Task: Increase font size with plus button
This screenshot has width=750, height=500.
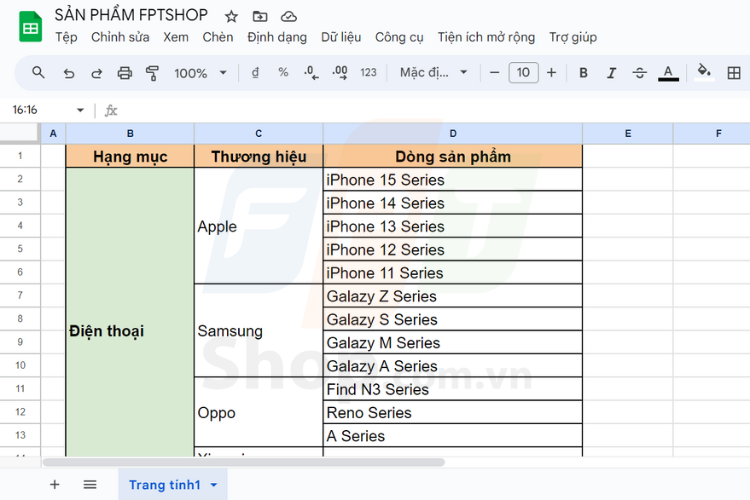Action: [x=551, y=73]
